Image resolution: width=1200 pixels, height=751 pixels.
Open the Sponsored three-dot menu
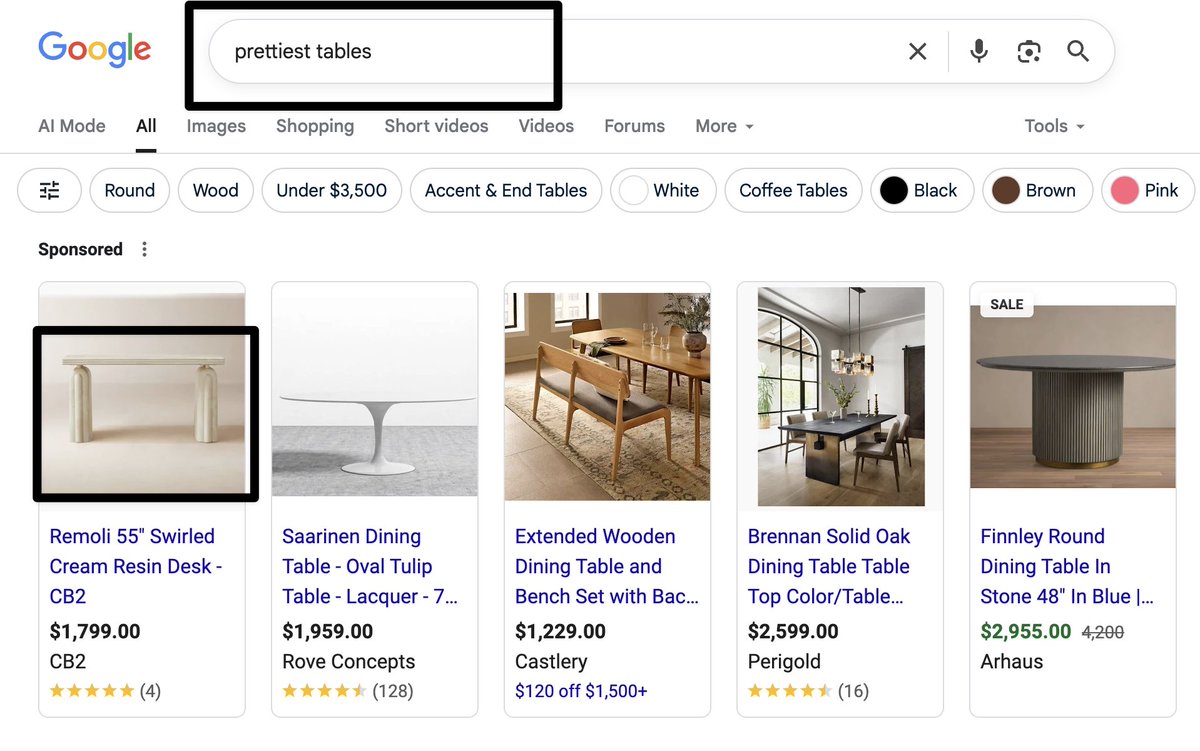click(144, 250)
